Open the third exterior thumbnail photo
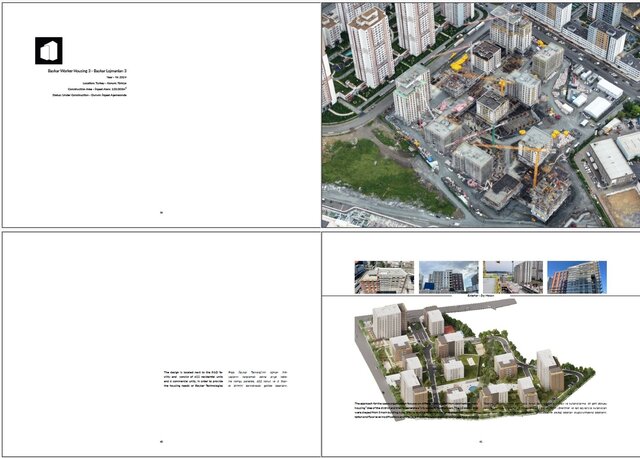Viewport: 640px width, 458px height. click(x=512, y=277)
